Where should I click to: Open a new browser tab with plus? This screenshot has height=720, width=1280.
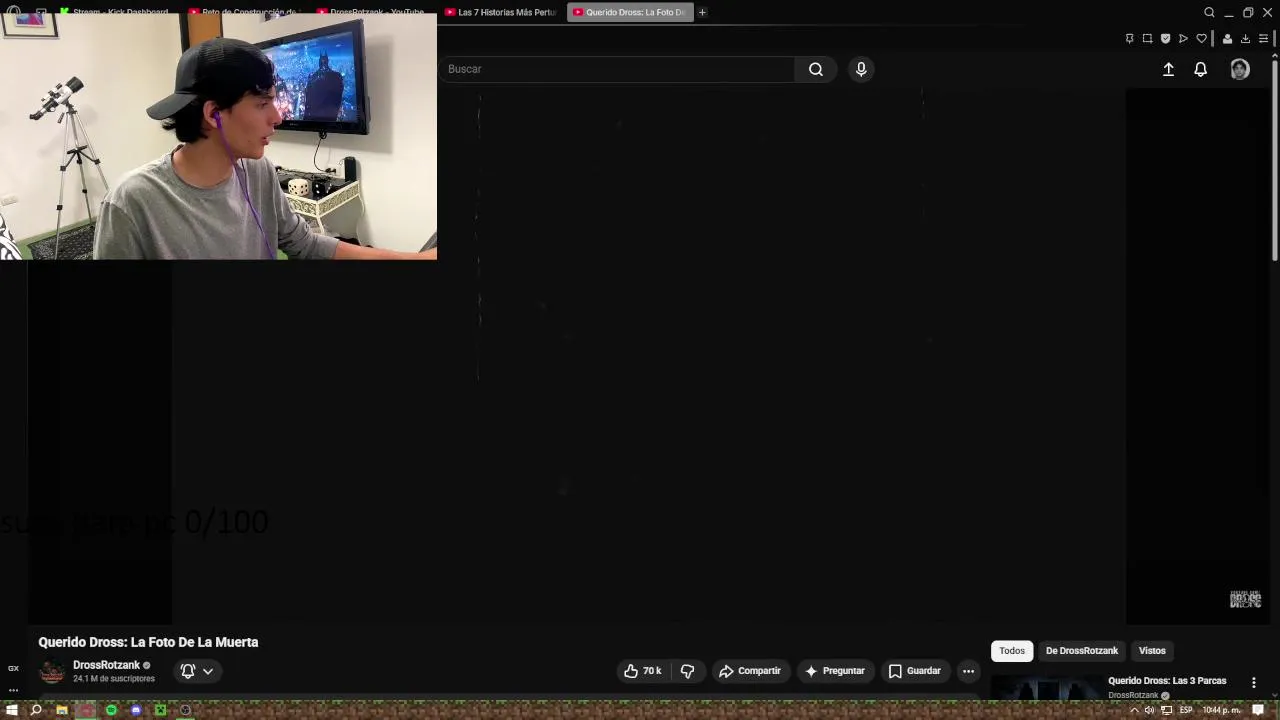point(702,12)
